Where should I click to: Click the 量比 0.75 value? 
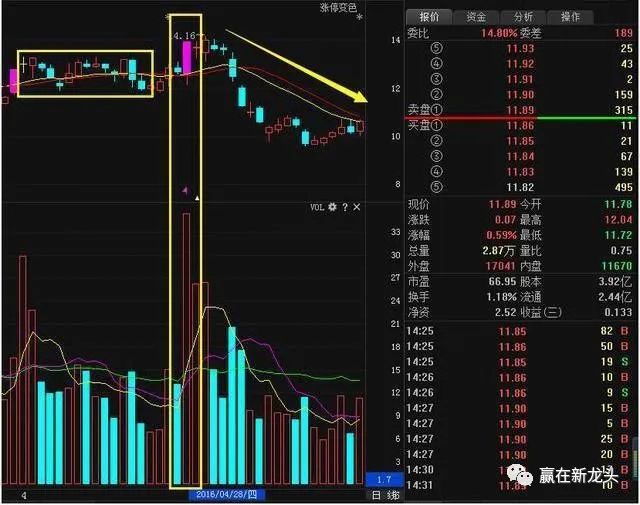pyautogui.click(x=622, y=251)
